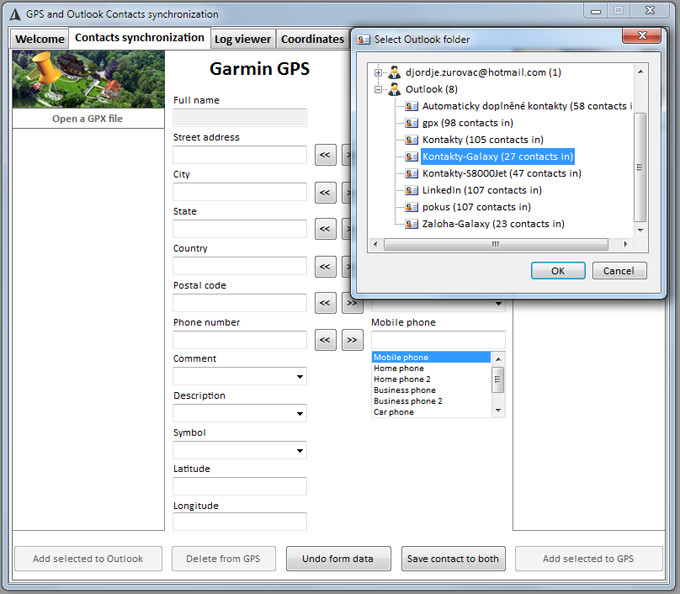Select LinkedIn (107 contacts in) folder
Viewport: 680px width, 594px height.
[x=482, y=190]
